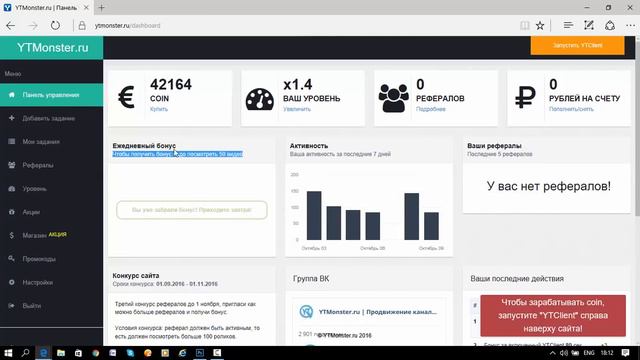Click the speedometer level icon
The image size is (640, 360).
point(260,99)
